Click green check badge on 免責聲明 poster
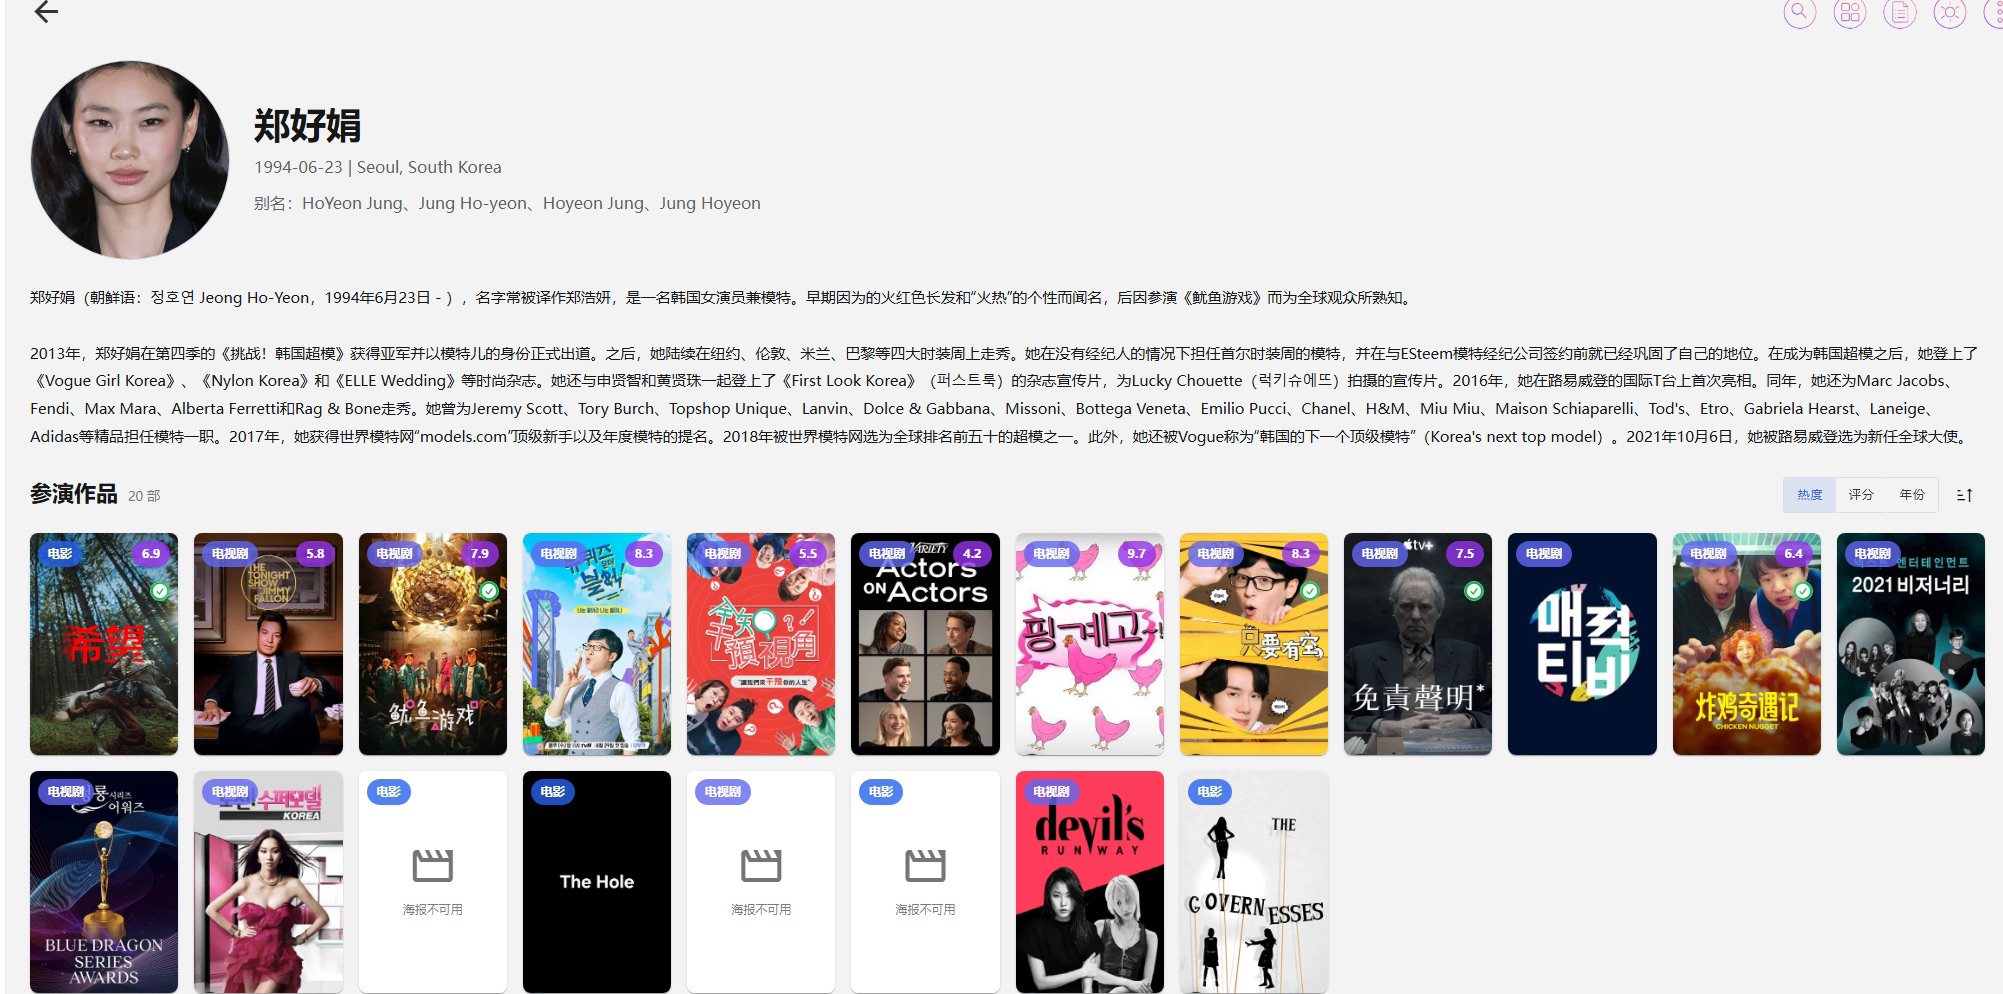Screen dimensions: 2003x994 (1473, 591)
